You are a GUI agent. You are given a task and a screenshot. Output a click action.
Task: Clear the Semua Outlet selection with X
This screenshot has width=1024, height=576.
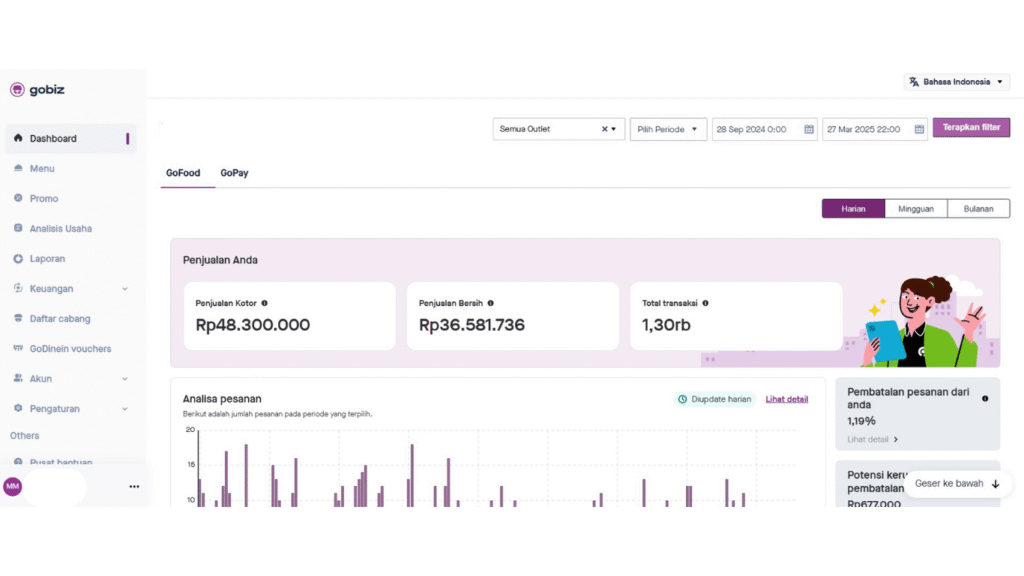coord(604,129)
